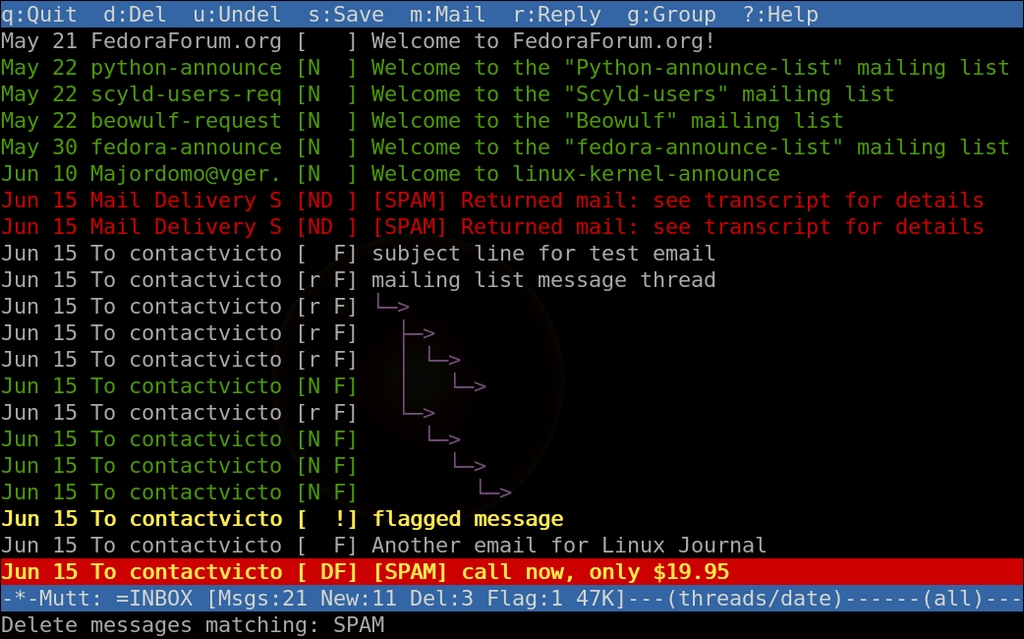Image resolution: width=1024 pixels, height=639 pixels.
Task: Click the first thread arrow under mailing list thread
Action: click(x=393, y=305)
